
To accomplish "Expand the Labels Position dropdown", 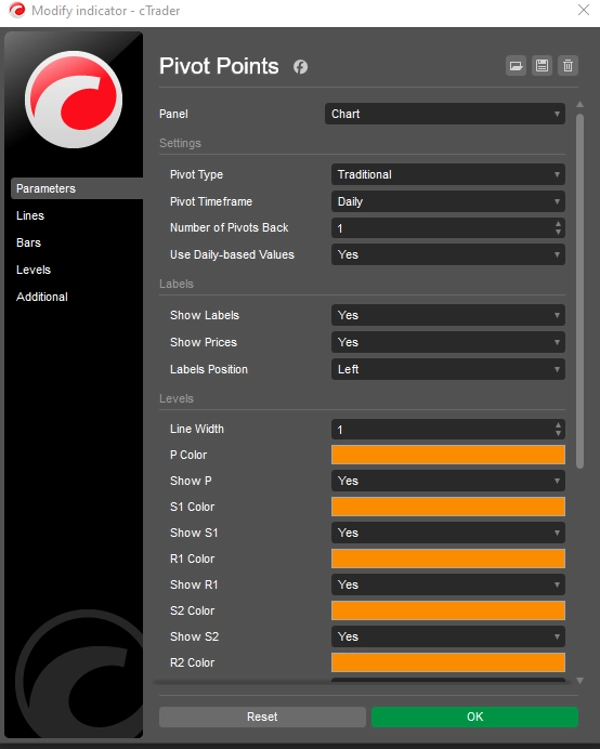I will pos(447,369).
